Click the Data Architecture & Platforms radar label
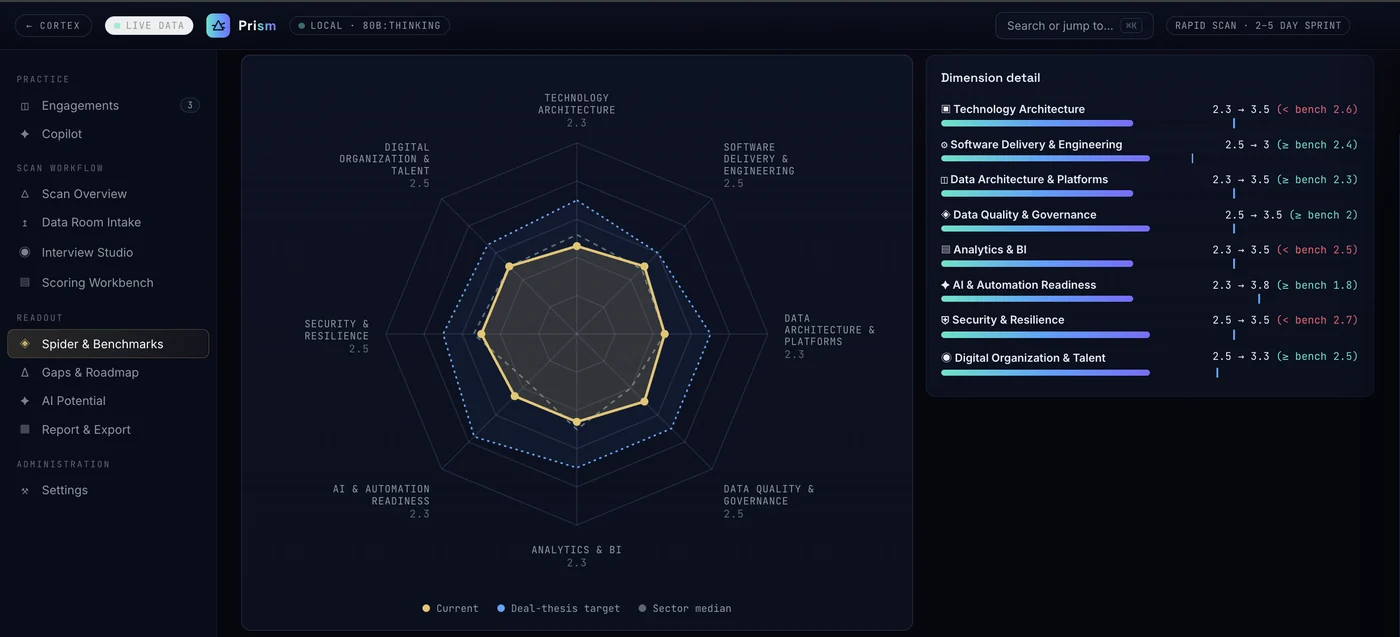Screen dimensions: 1400x637 point(829,336)
